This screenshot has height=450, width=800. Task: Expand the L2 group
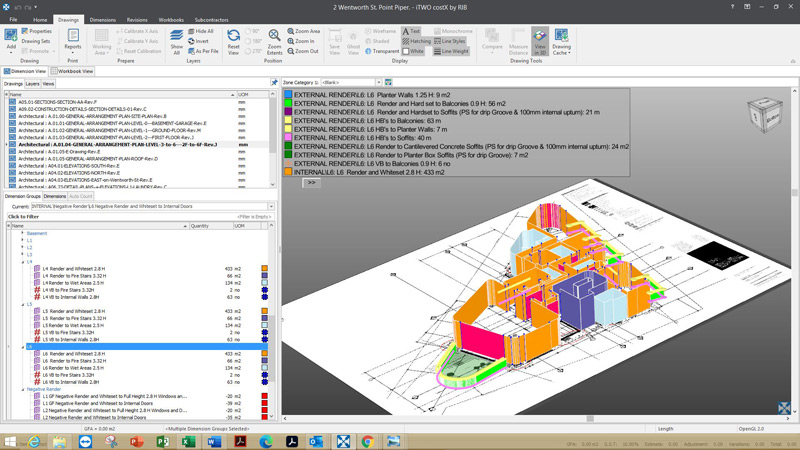[22, 247]
